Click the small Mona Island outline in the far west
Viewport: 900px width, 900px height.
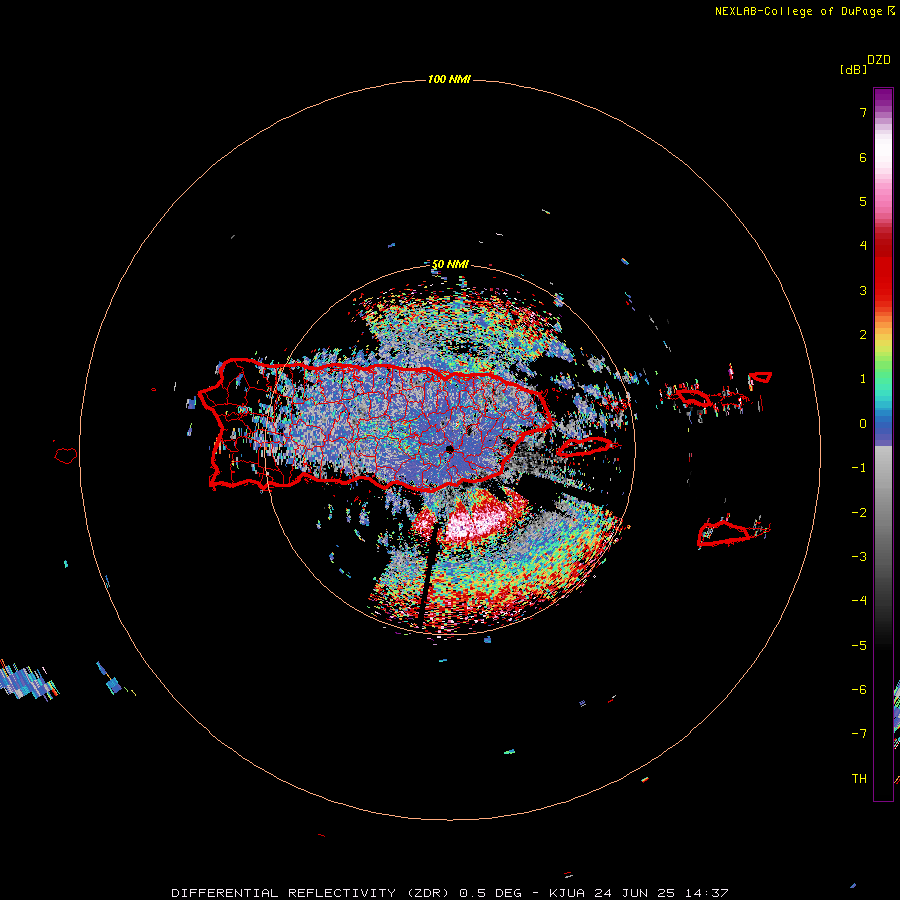[66, 456]
